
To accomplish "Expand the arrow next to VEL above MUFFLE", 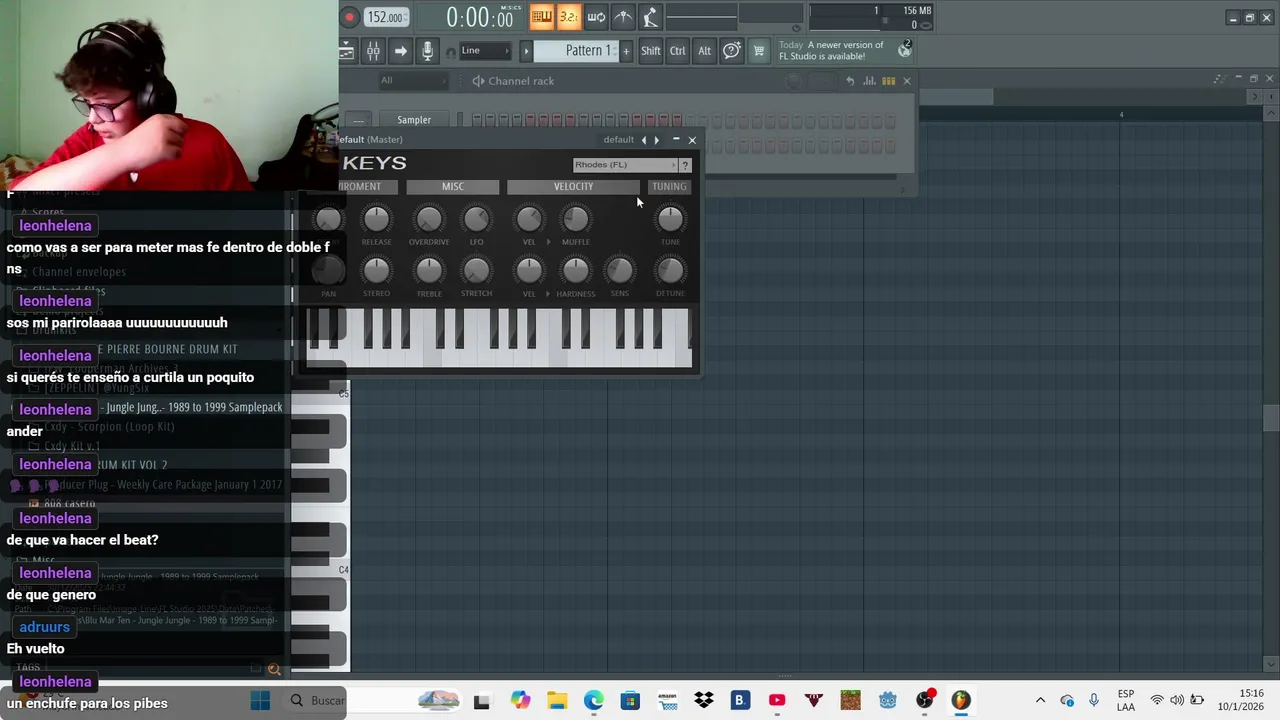I will pos(548,242).
